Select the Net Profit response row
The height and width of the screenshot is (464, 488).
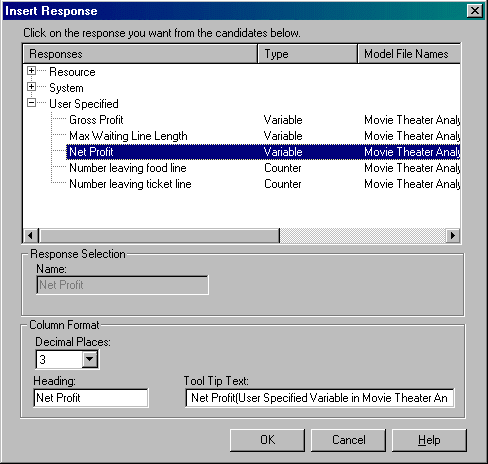[263, 152]
